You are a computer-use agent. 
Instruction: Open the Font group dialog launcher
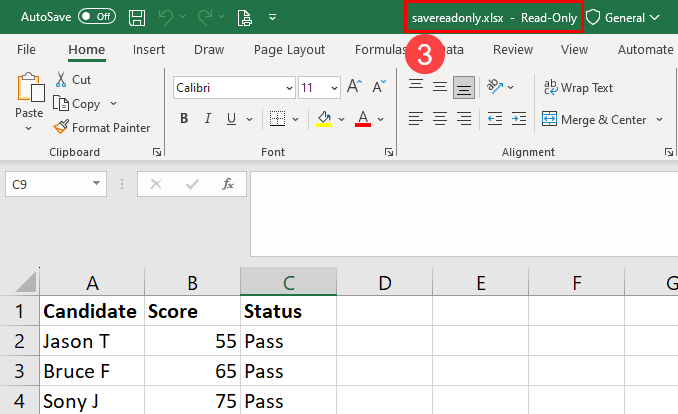[x=389, y=152]
